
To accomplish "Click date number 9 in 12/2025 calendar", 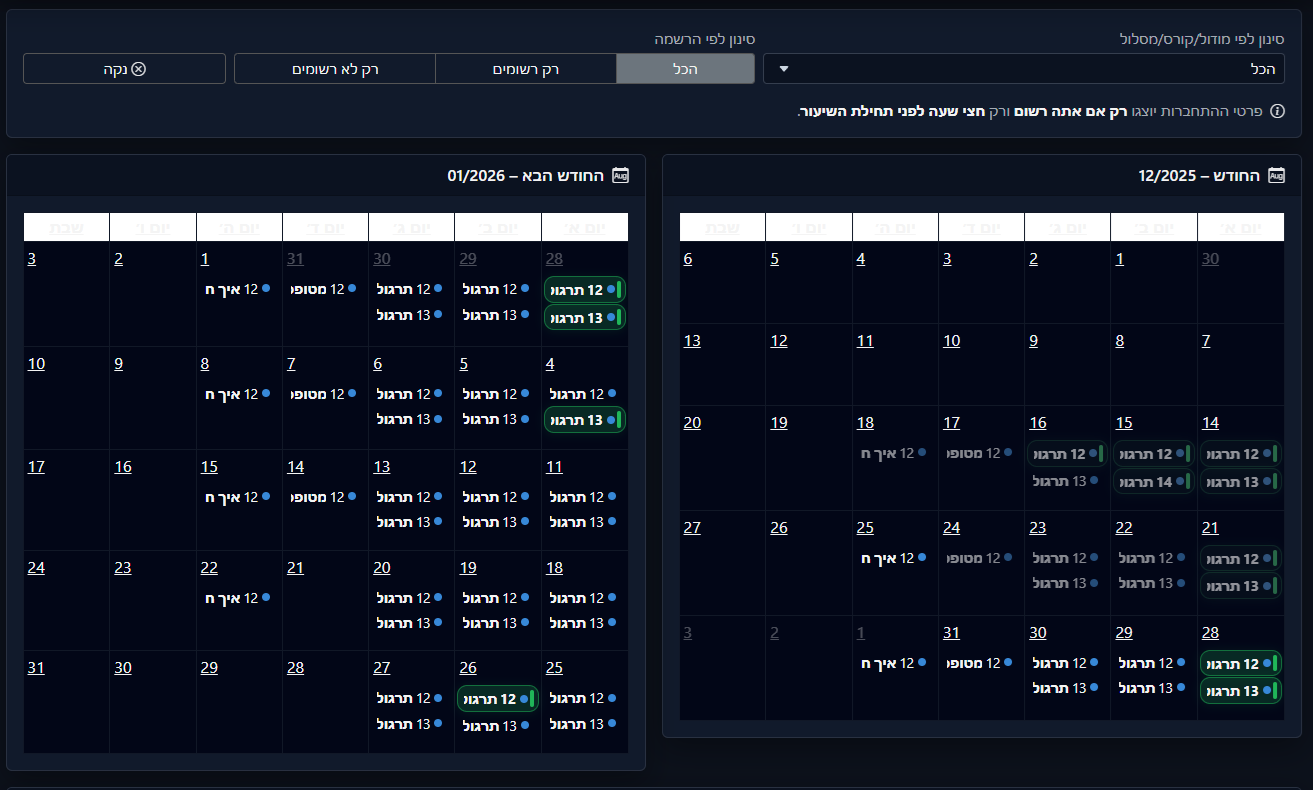I will click(x=1034, y=341).
